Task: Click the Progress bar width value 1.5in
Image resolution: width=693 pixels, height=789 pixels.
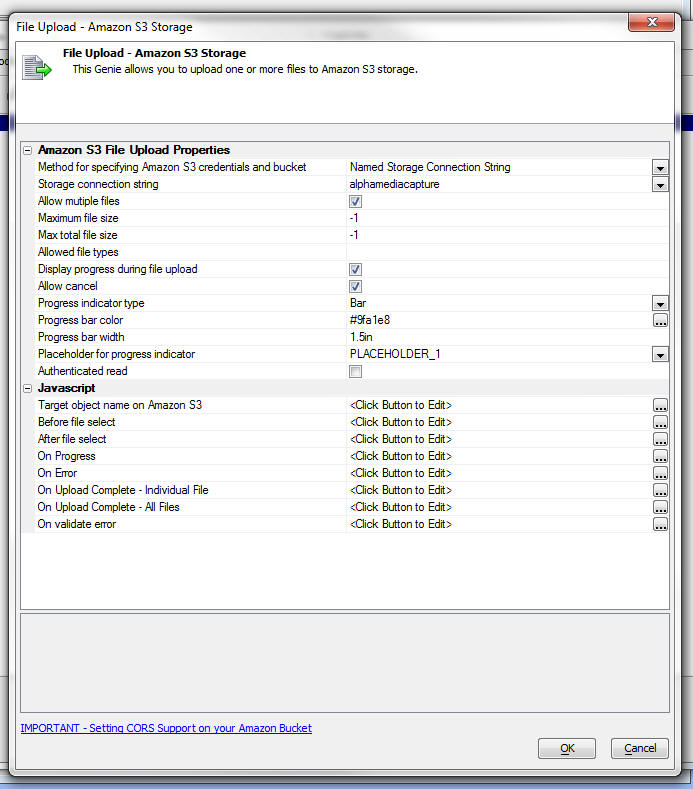Action: click(361, 337)
